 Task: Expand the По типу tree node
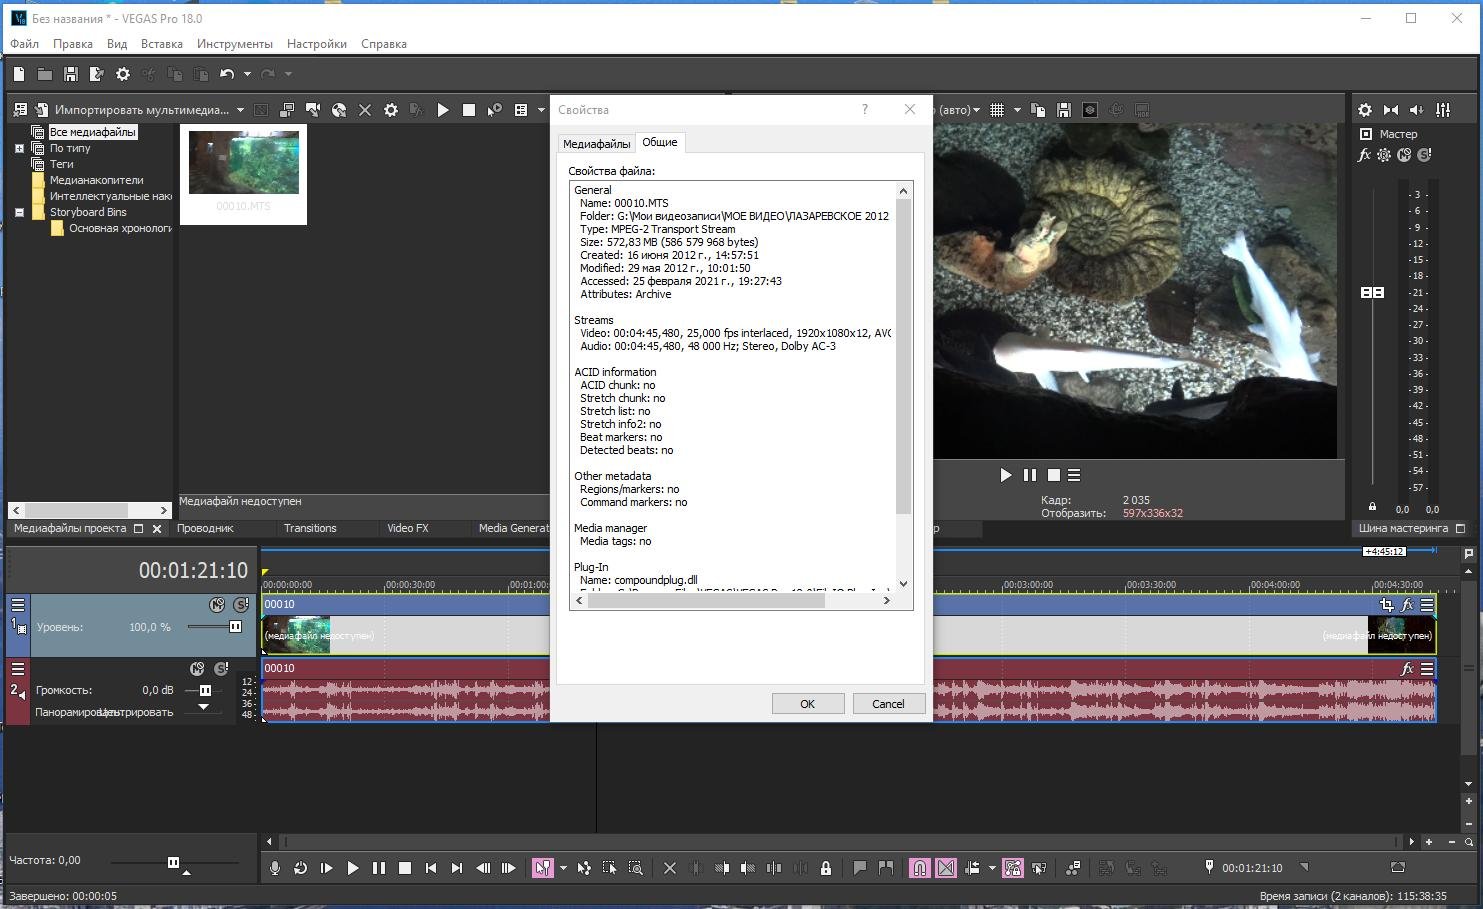point(19,148)
